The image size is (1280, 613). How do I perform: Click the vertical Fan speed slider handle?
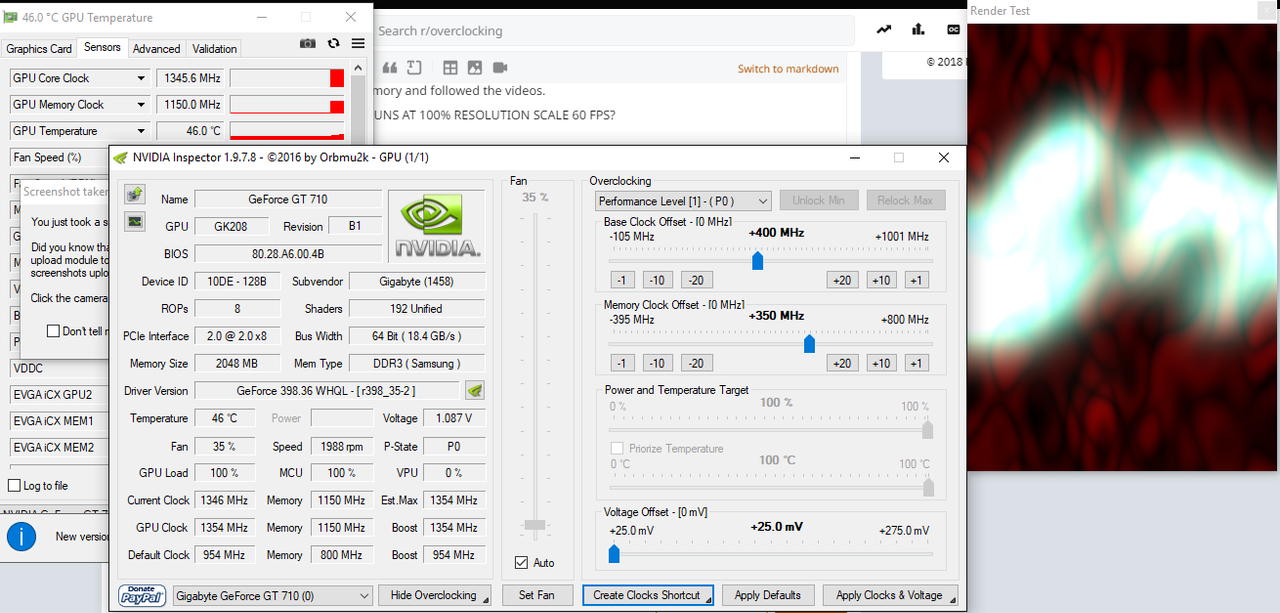point(536,525)
